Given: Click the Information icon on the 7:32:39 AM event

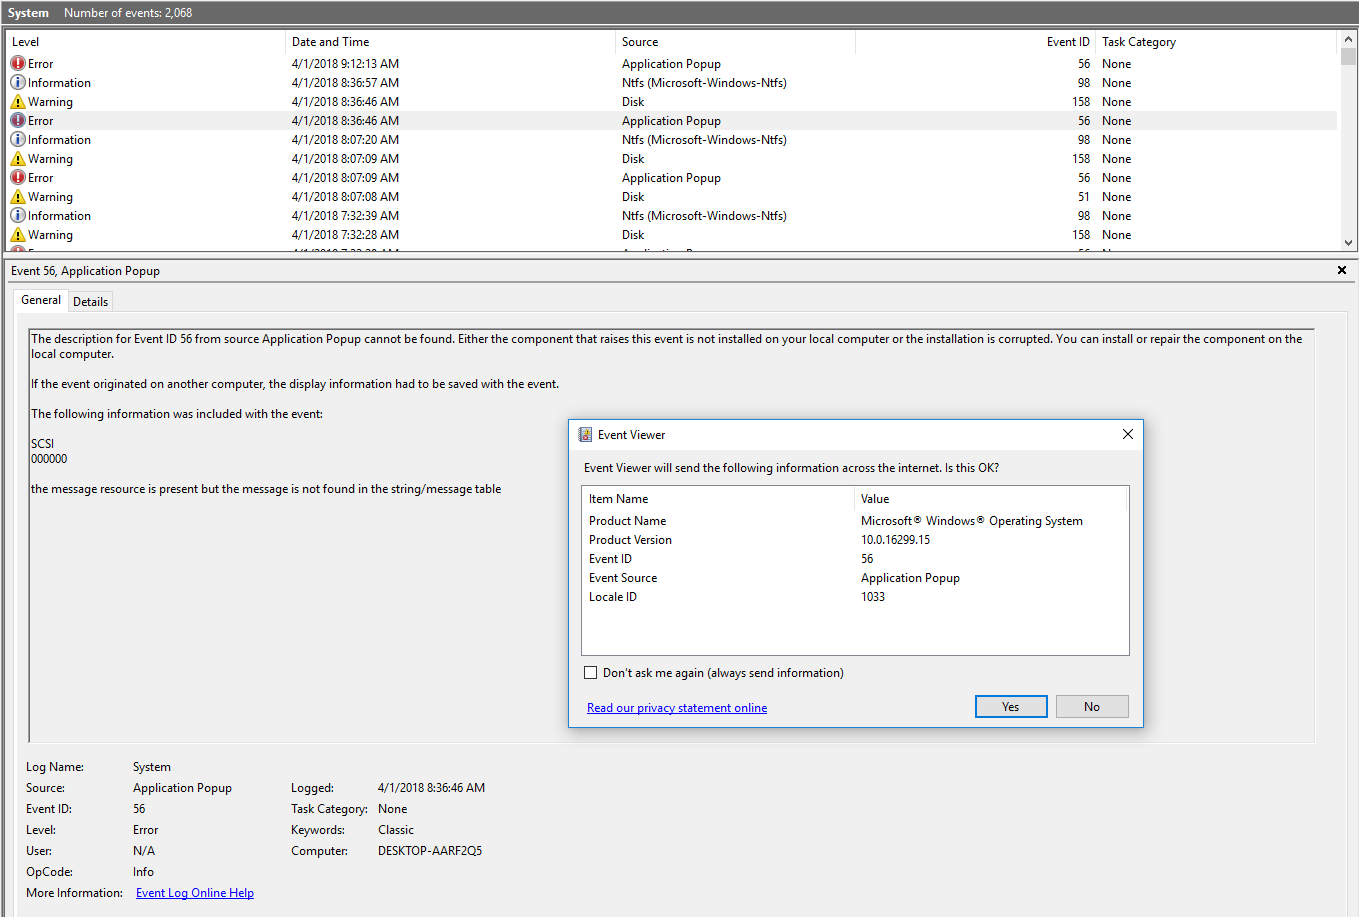Looking at the screenshot, I should click(18, 215).
